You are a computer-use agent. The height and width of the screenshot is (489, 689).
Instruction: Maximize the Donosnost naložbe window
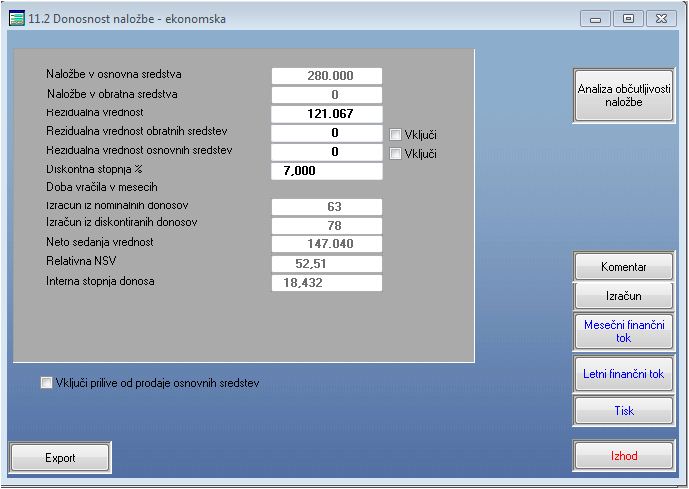[628, 19]
